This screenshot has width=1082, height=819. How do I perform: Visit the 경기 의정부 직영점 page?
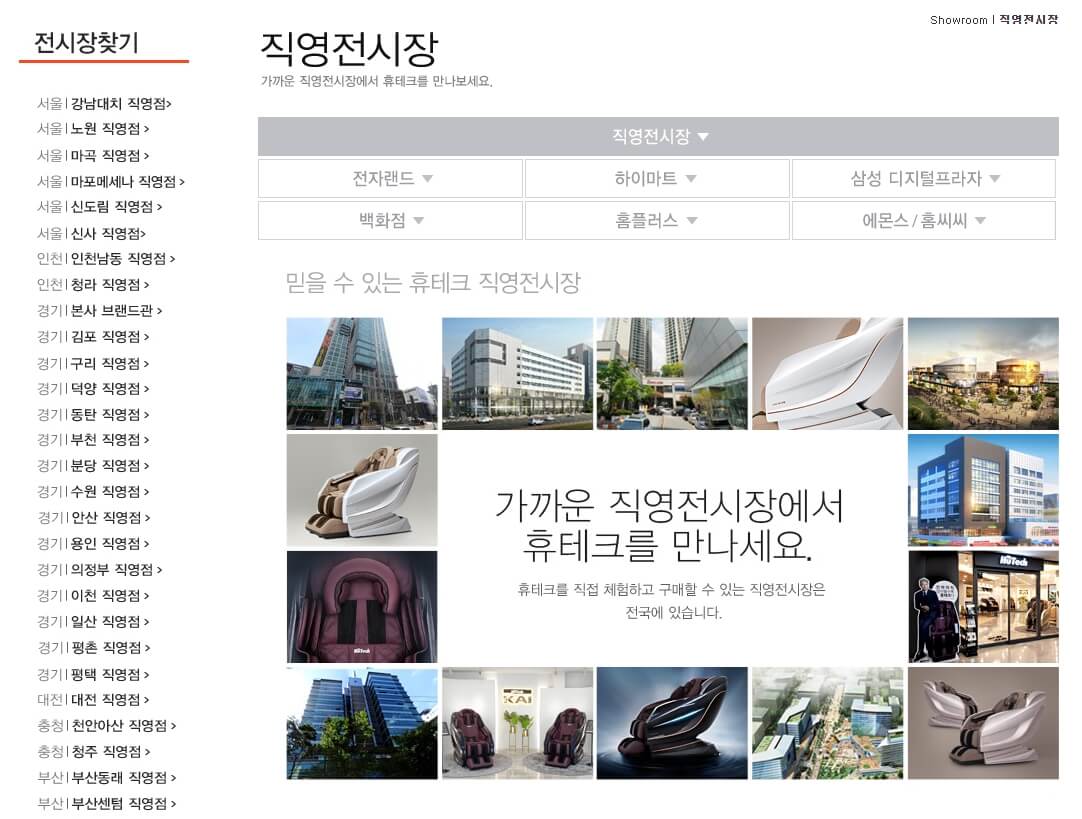[100, 570]
